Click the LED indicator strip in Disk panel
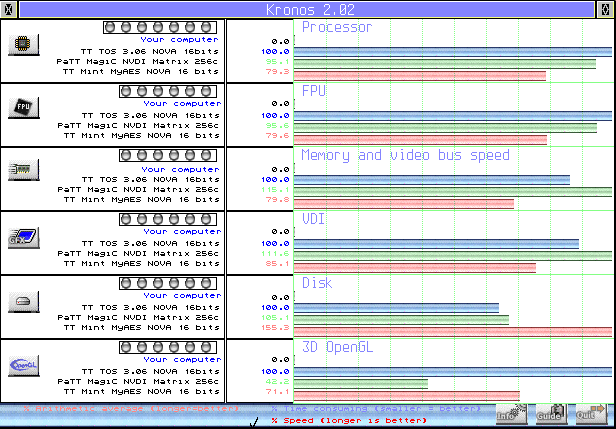 click(168, 283)
